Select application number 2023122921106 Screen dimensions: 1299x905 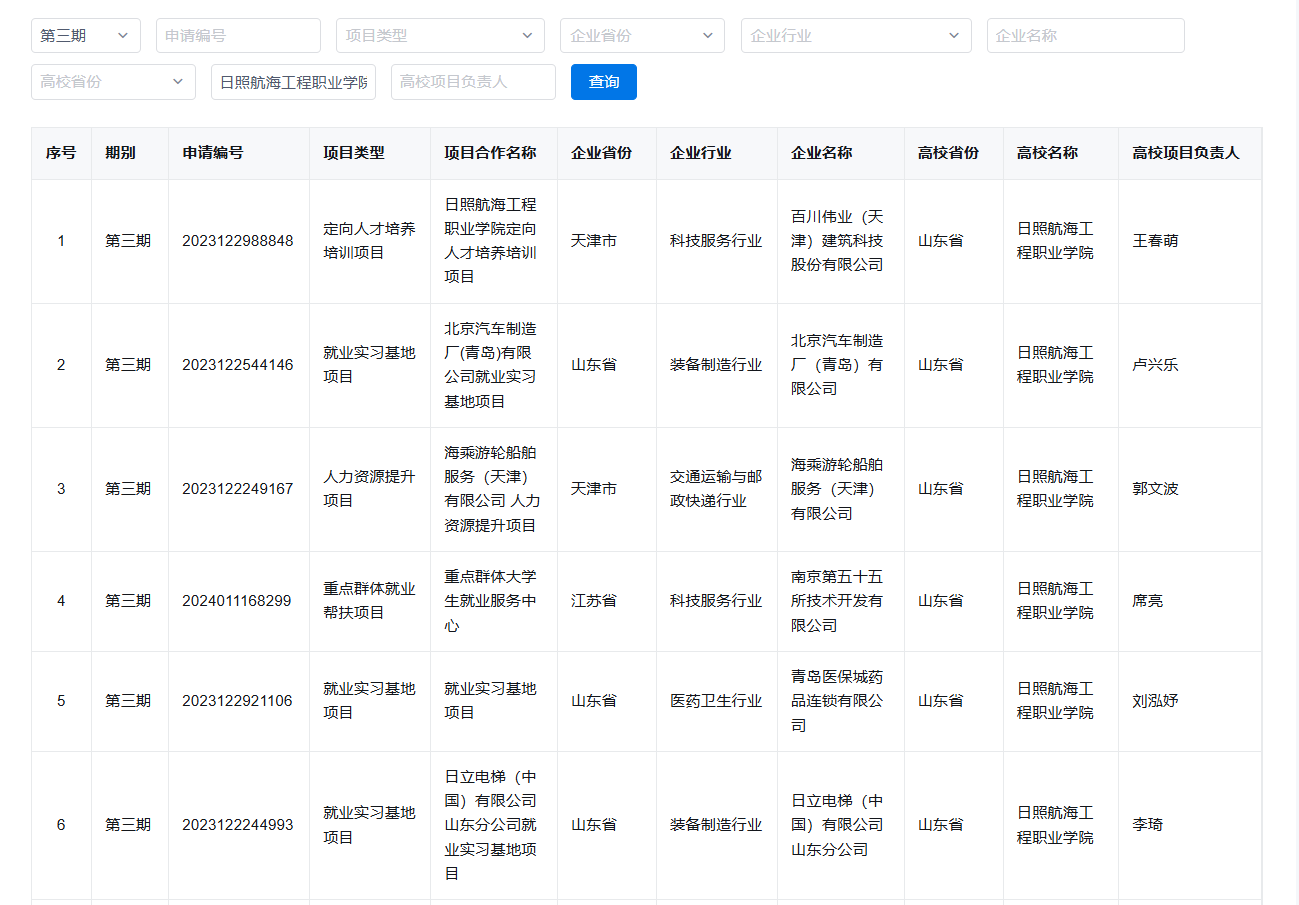pos(237,701)
